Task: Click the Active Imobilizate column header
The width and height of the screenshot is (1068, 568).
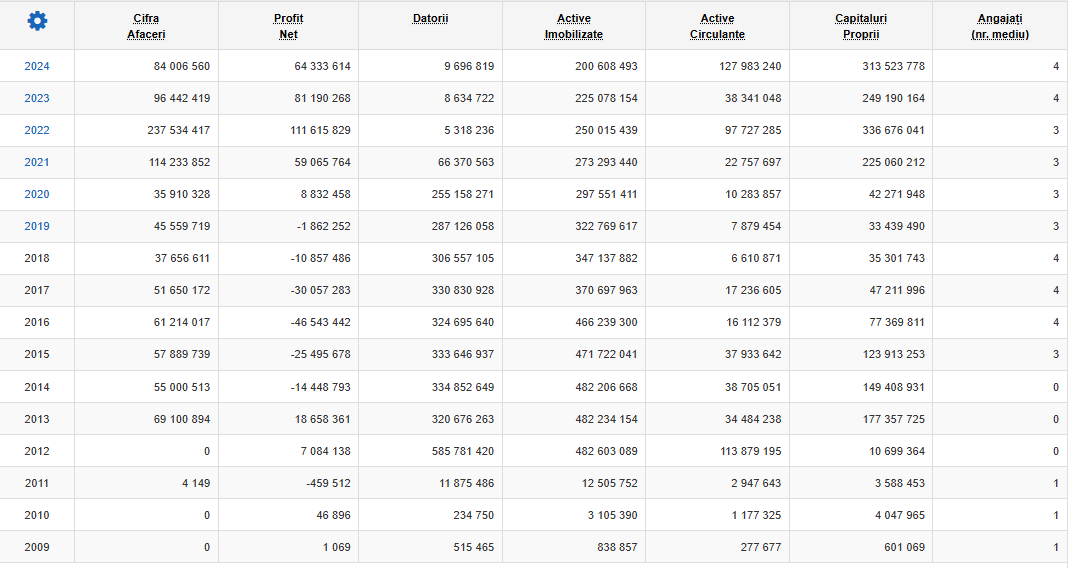Action: (574, 26)
